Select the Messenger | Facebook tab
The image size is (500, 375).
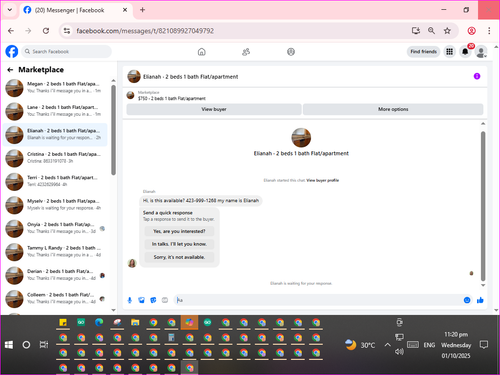(76, 10)
